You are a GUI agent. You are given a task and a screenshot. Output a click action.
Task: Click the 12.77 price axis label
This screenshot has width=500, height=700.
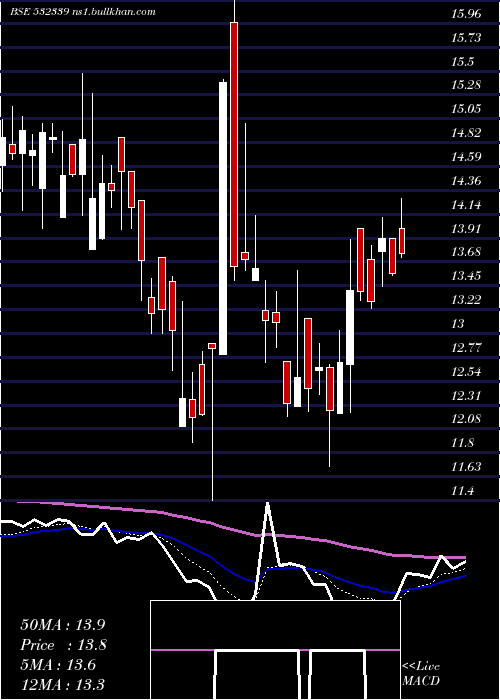tap(466, 348)
